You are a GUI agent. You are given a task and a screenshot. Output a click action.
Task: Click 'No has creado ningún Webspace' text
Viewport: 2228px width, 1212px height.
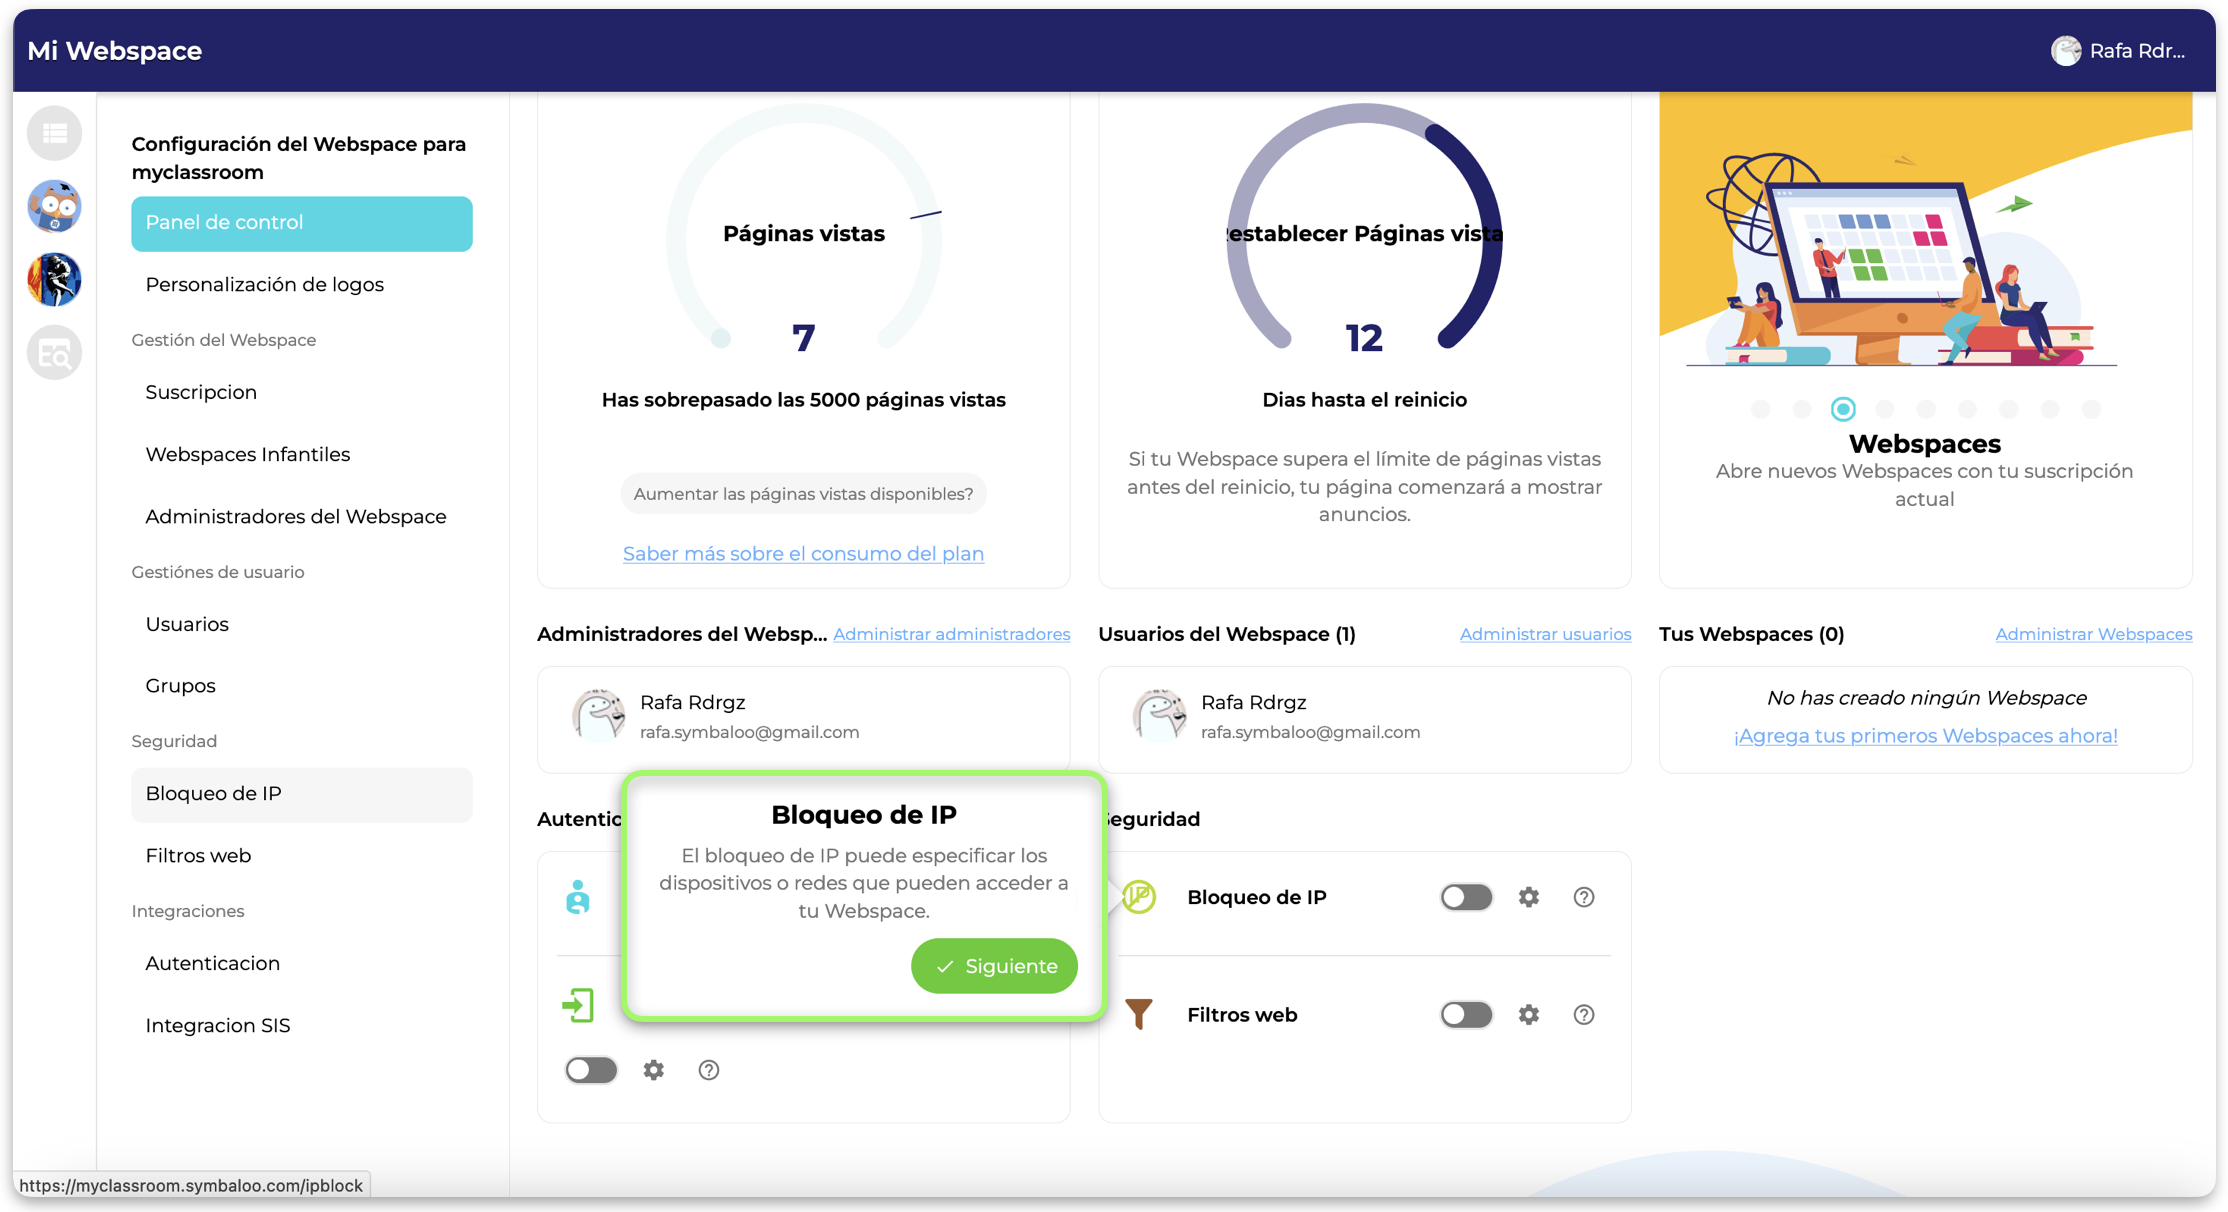pos(1926,698)
